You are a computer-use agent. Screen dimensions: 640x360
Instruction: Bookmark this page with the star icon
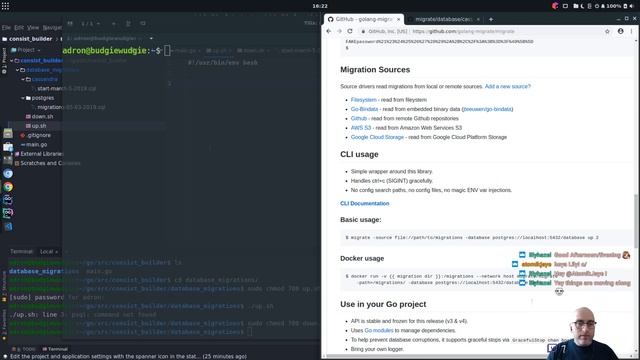click(x=607, y=31)
